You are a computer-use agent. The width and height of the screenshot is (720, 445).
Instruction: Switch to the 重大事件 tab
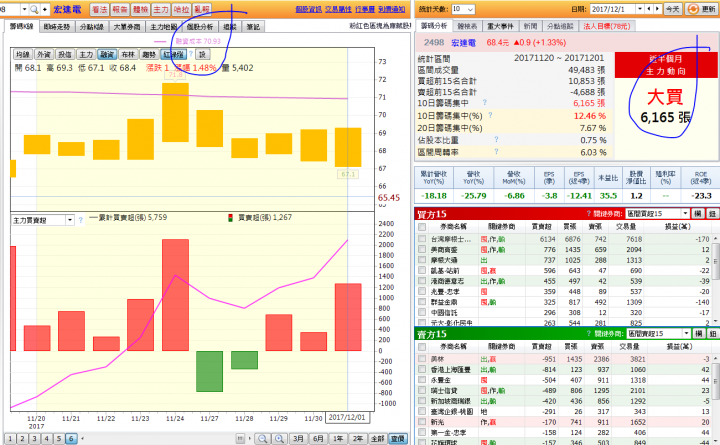pos(501,26)
